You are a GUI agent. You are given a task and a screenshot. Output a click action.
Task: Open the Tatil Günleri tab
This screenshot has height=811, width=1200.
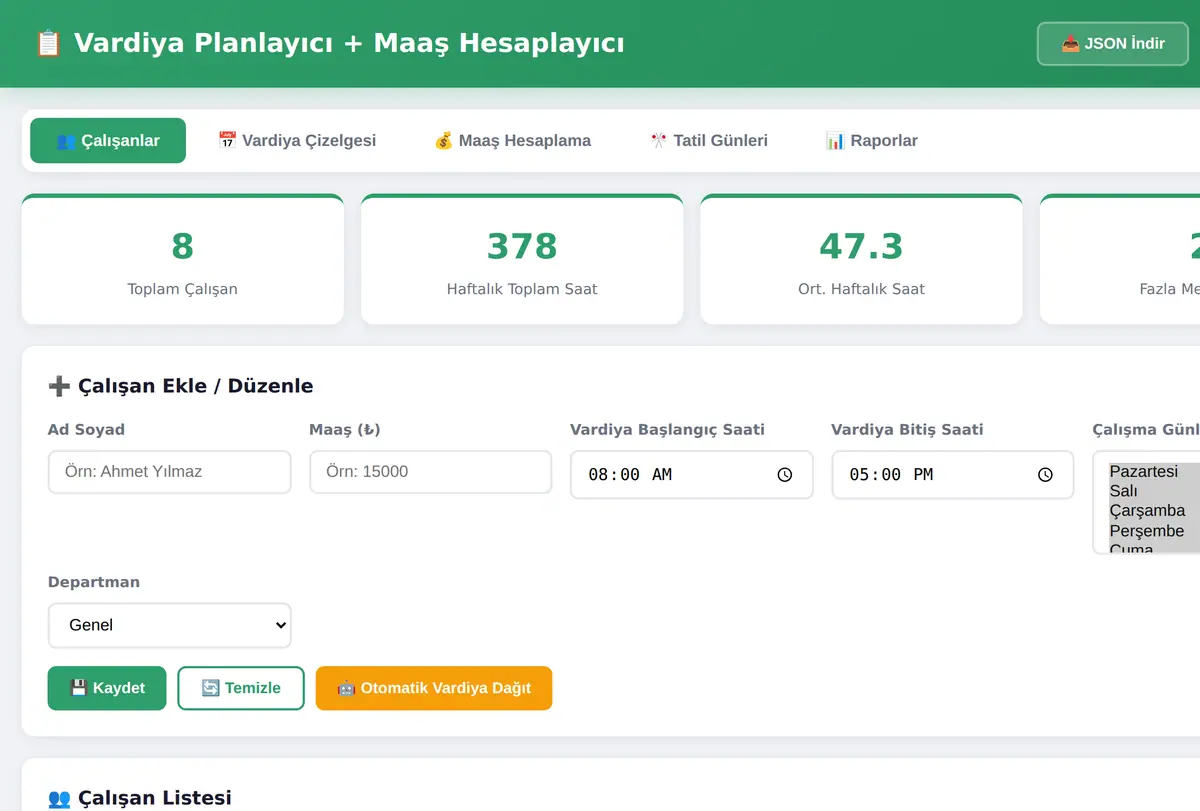coord(709,140)
